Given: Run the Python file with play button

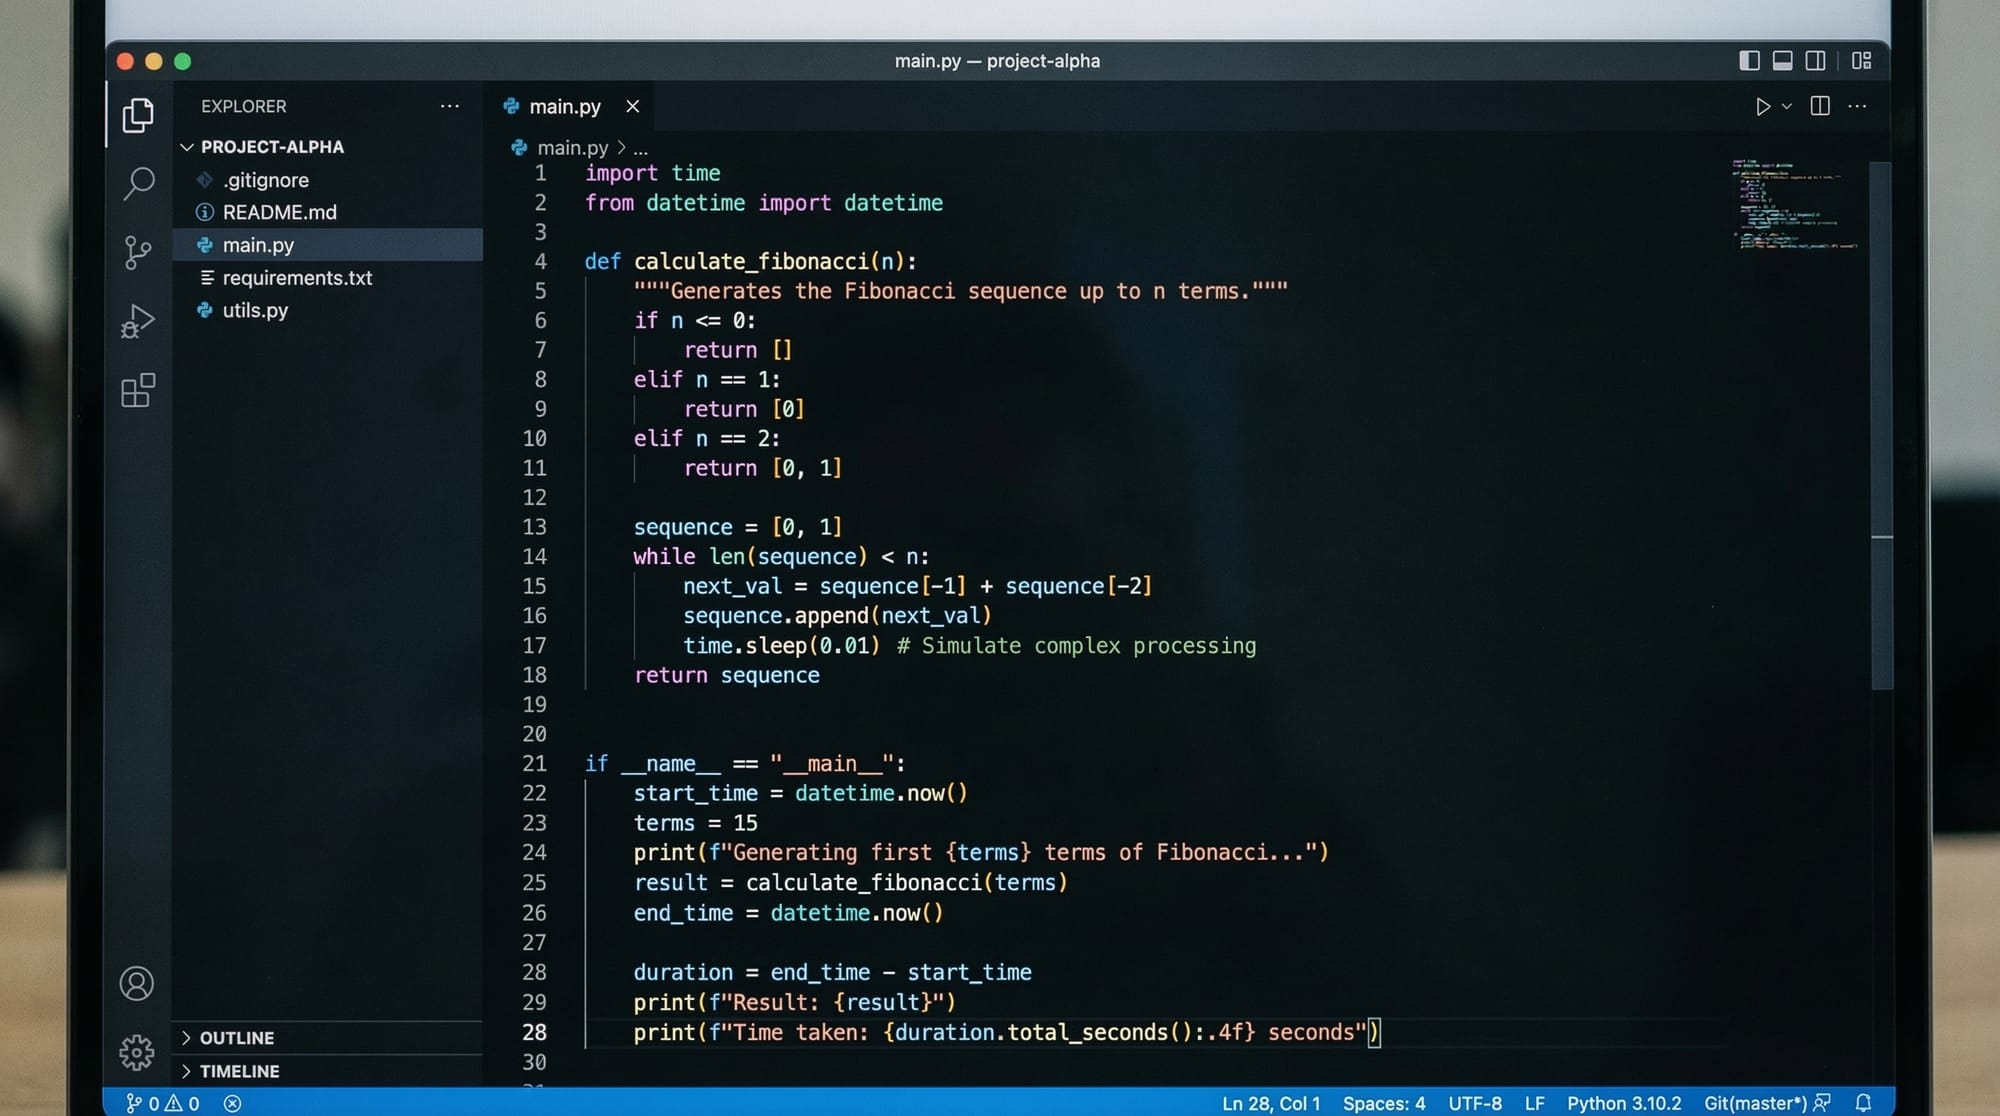Looking at the screenshot, I should tap(1762, 107).
